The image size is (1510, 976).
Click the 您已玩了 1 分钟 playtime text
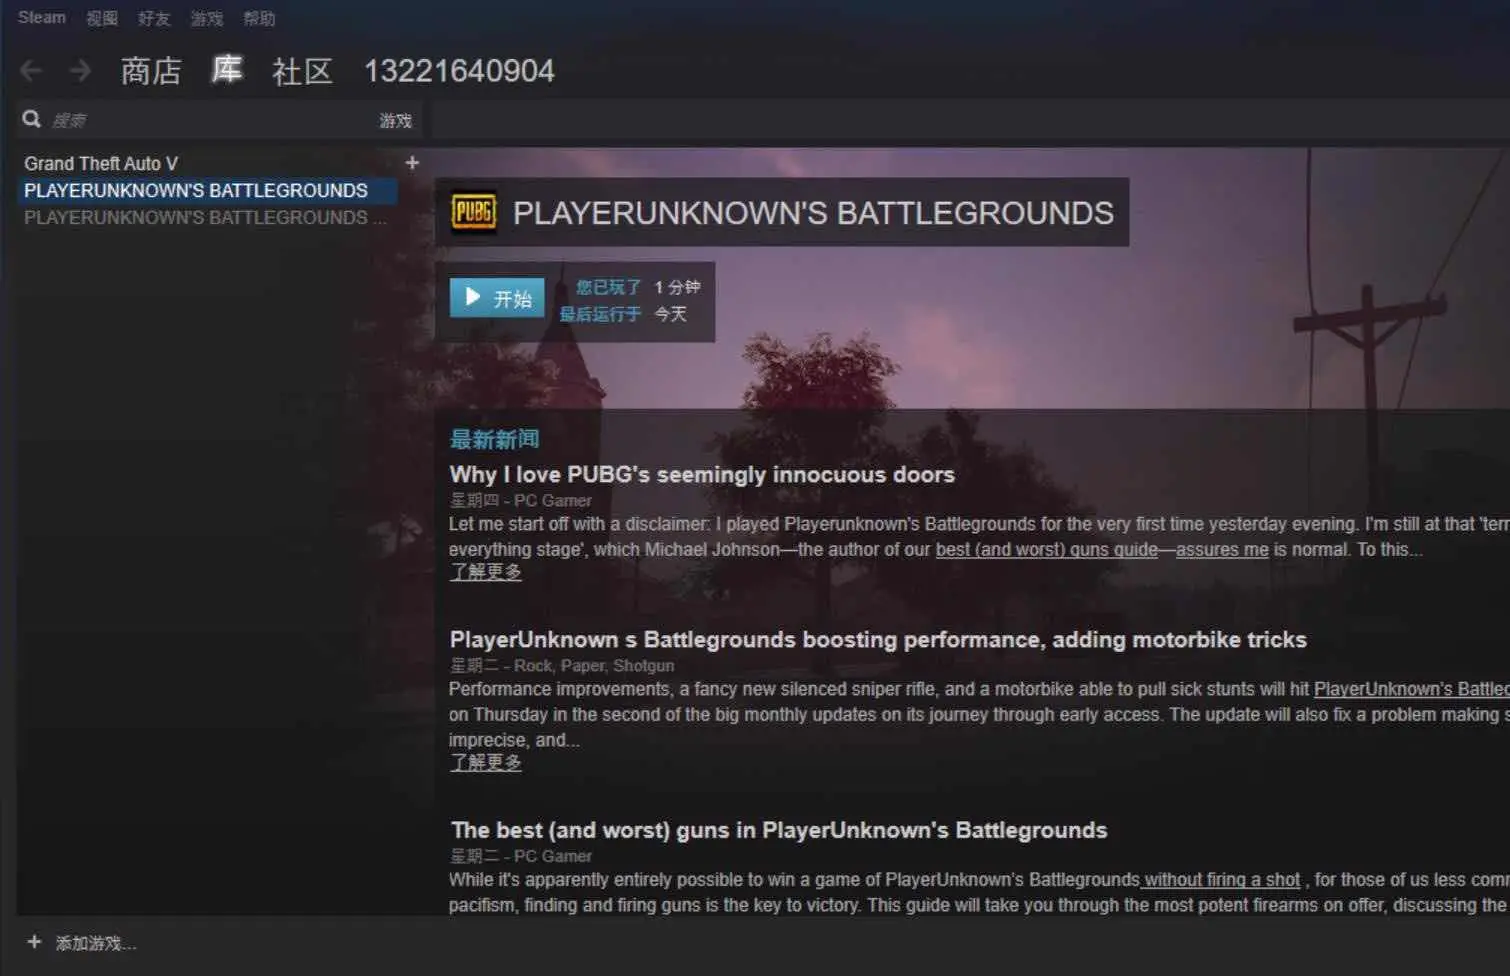coord(638,287)
